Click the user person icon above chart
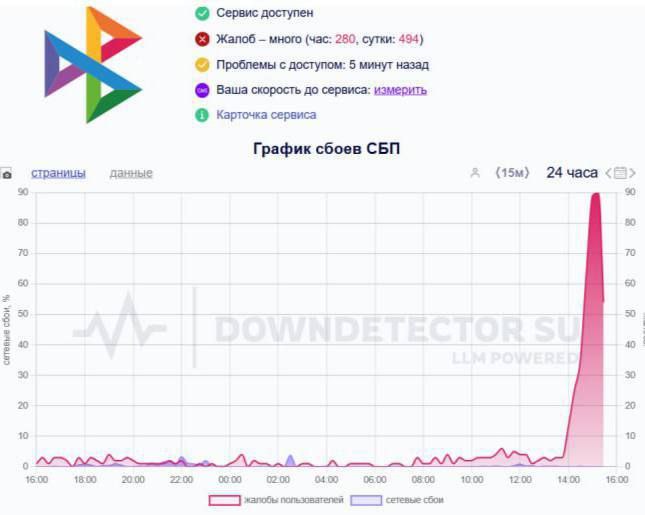 [475, 173]
